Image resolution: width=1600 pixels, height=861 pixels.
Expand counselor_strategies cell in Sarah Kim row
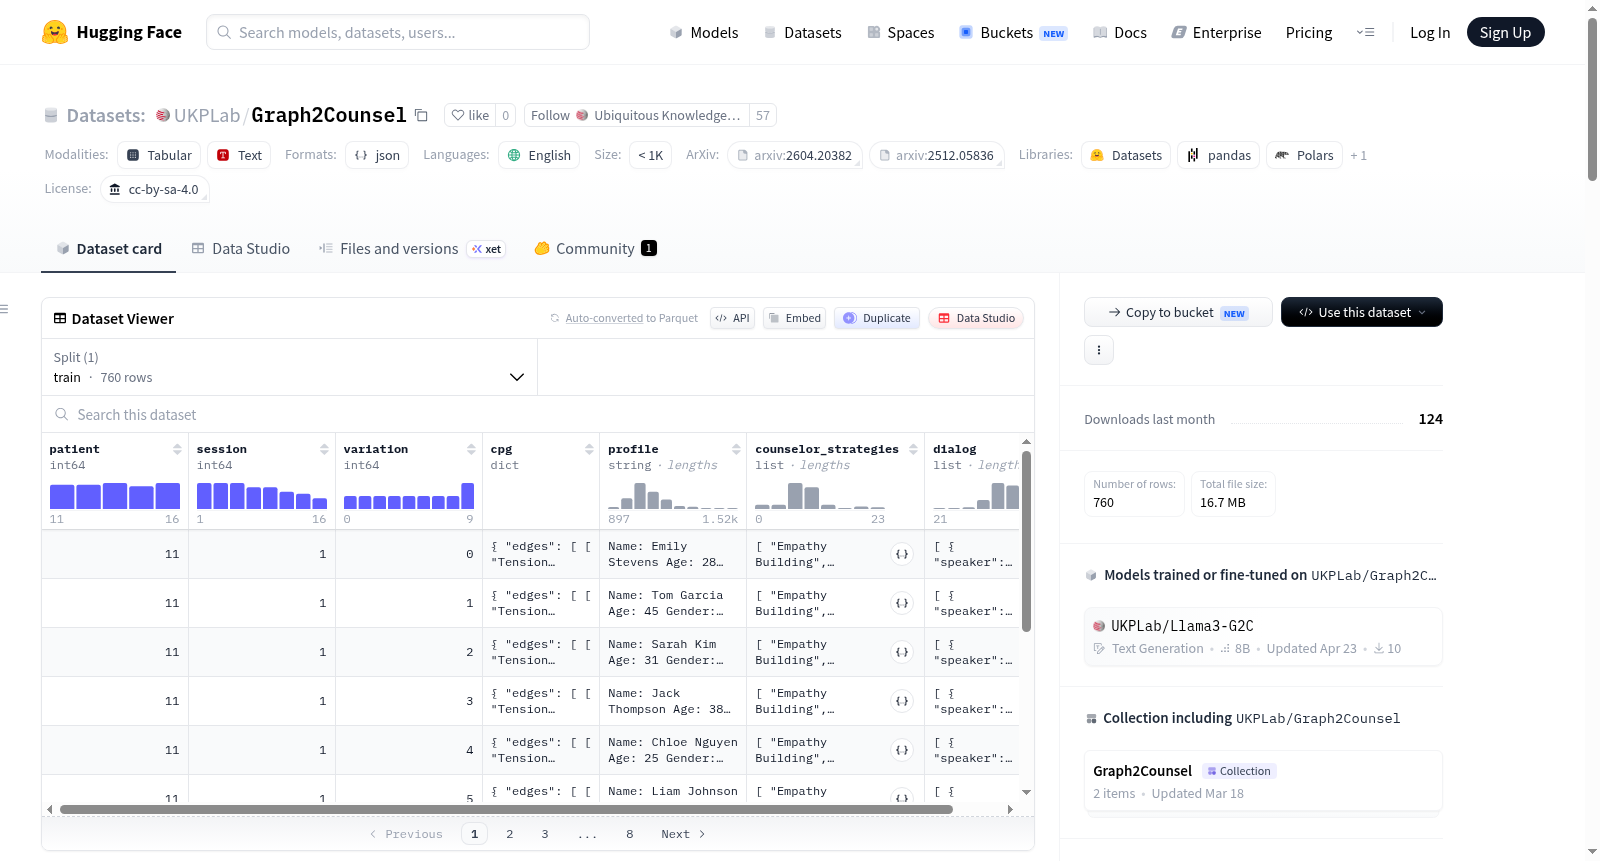click(902, 652)
